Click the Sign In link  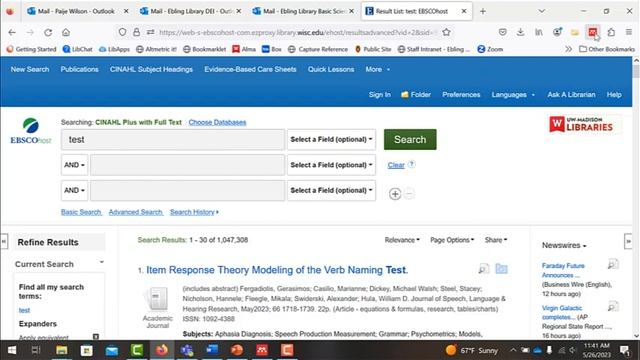click(x=380, y=95)
